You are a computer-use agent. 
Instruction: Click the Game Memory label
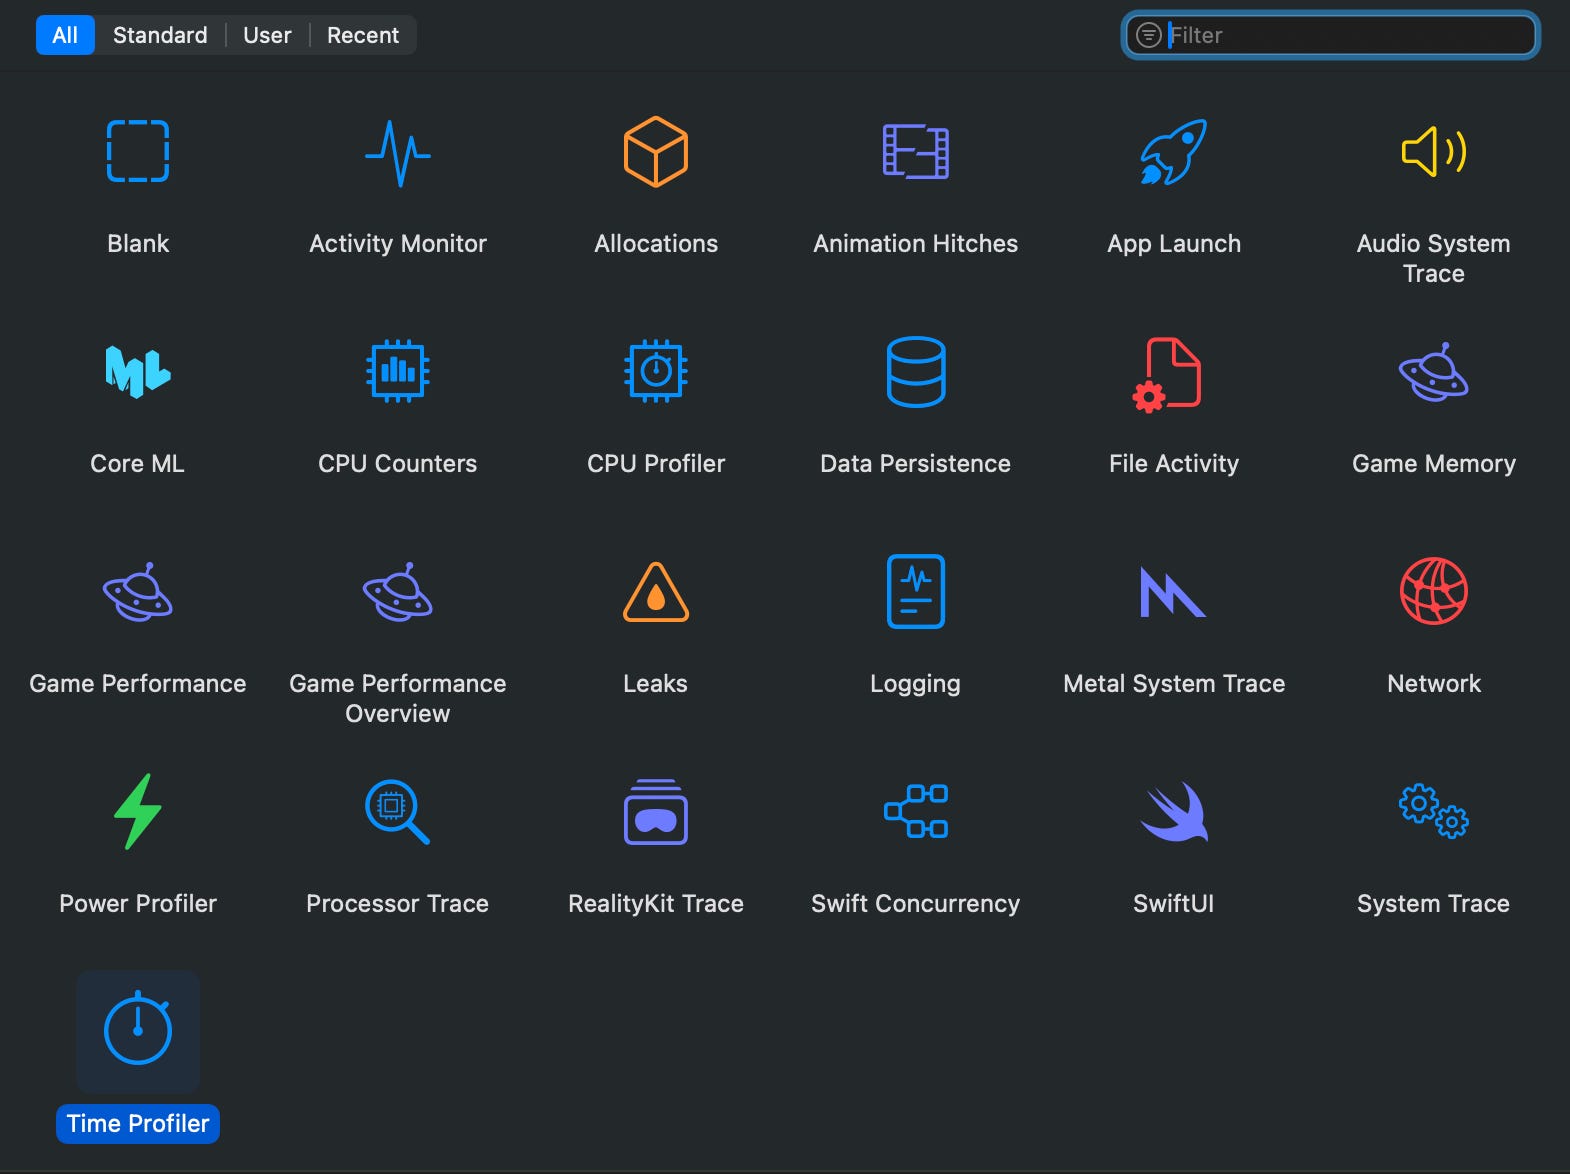(1434, 463)
